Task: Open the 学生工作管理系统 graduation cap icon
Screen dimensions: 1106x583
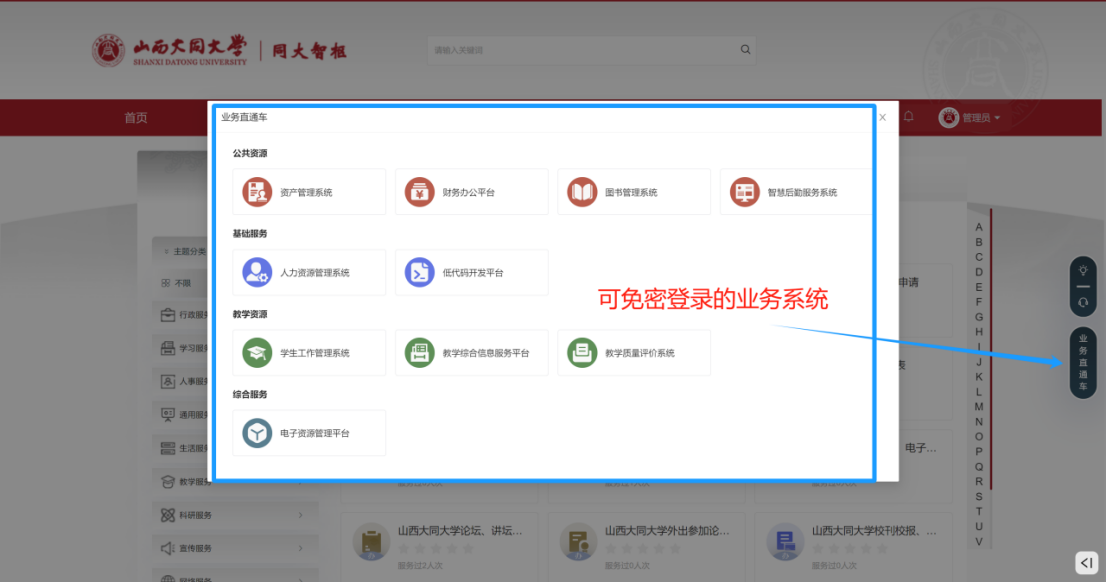Action: click(x=258, y=353)
